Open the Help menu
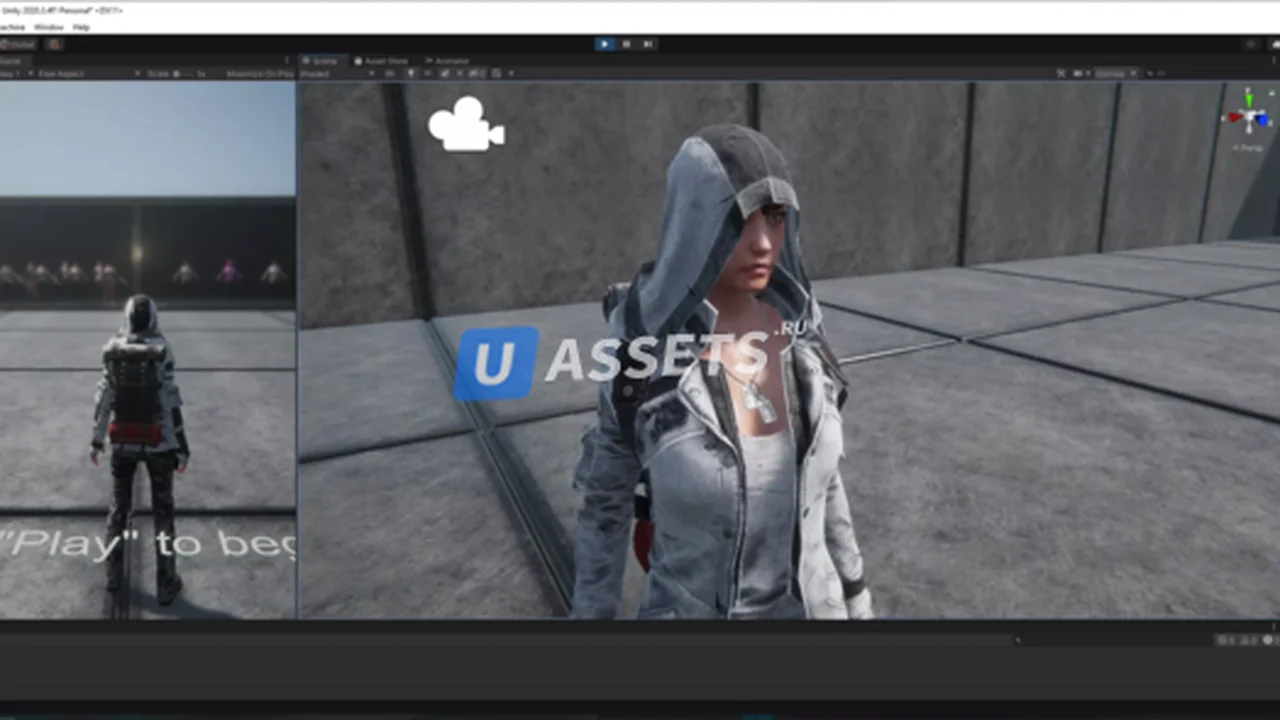The height and width of the screenshot is (720, 1280). 81,27
